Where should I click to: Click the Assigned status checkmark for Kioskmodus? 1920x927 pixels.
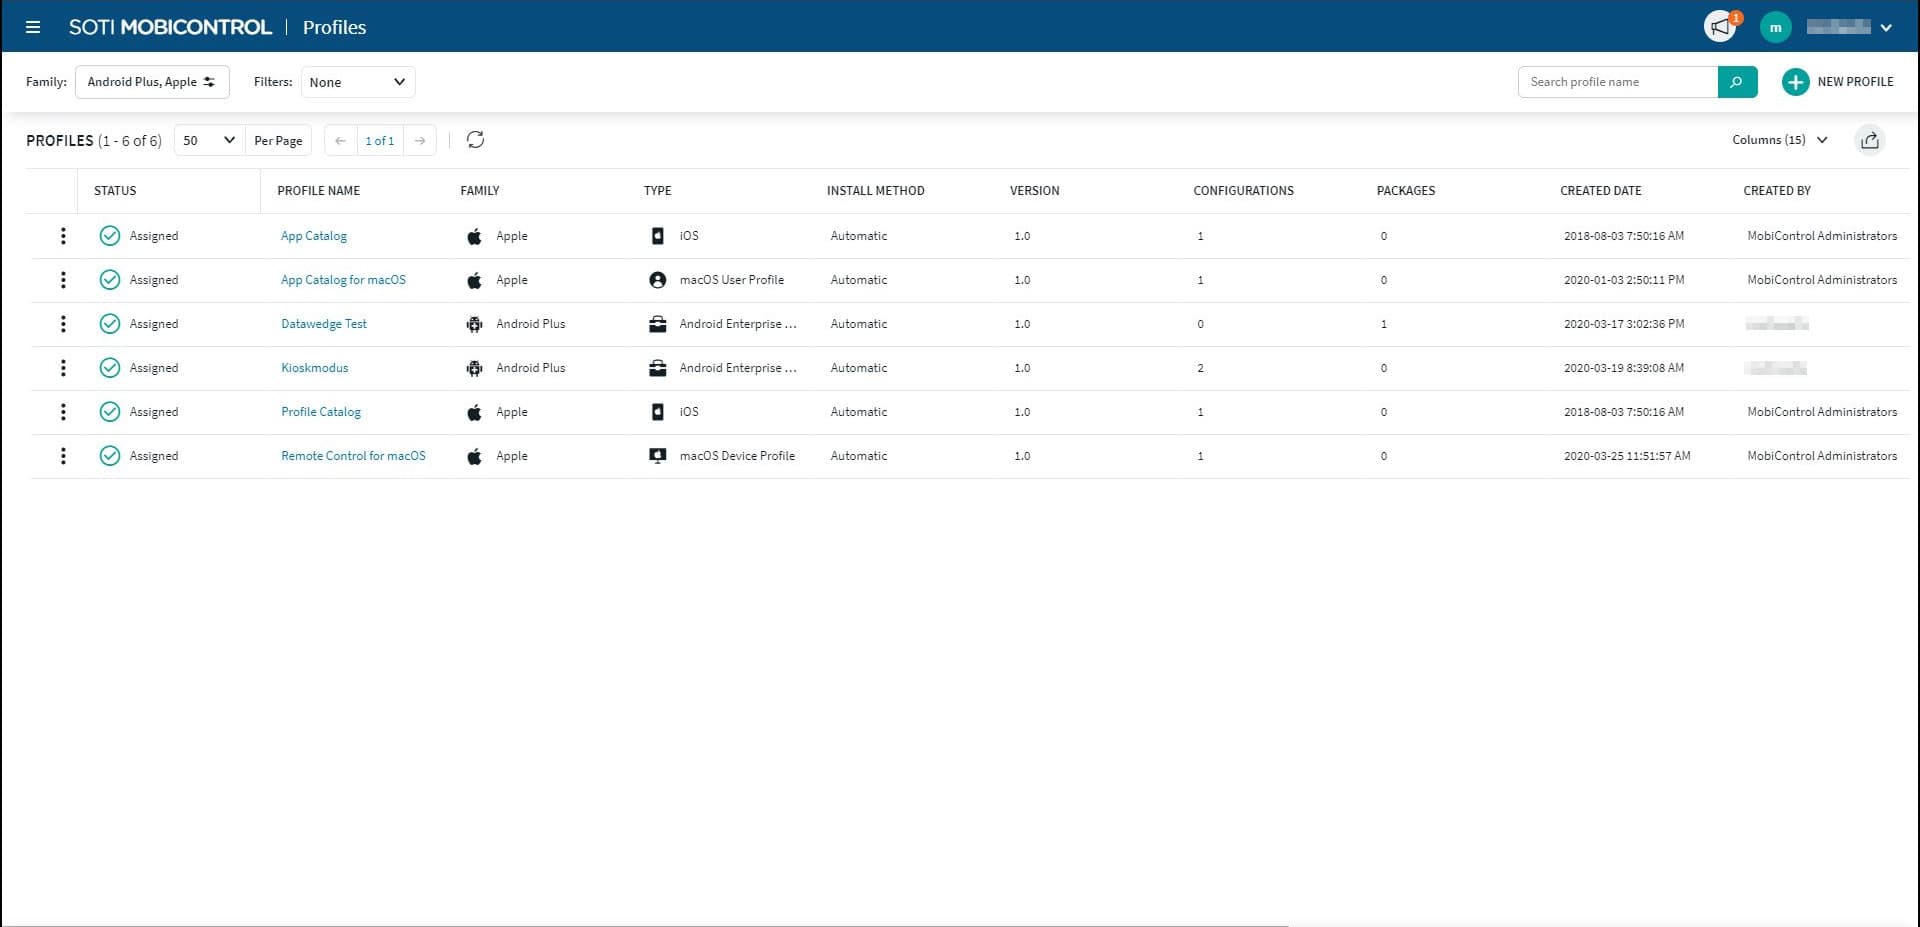[111, 367]
